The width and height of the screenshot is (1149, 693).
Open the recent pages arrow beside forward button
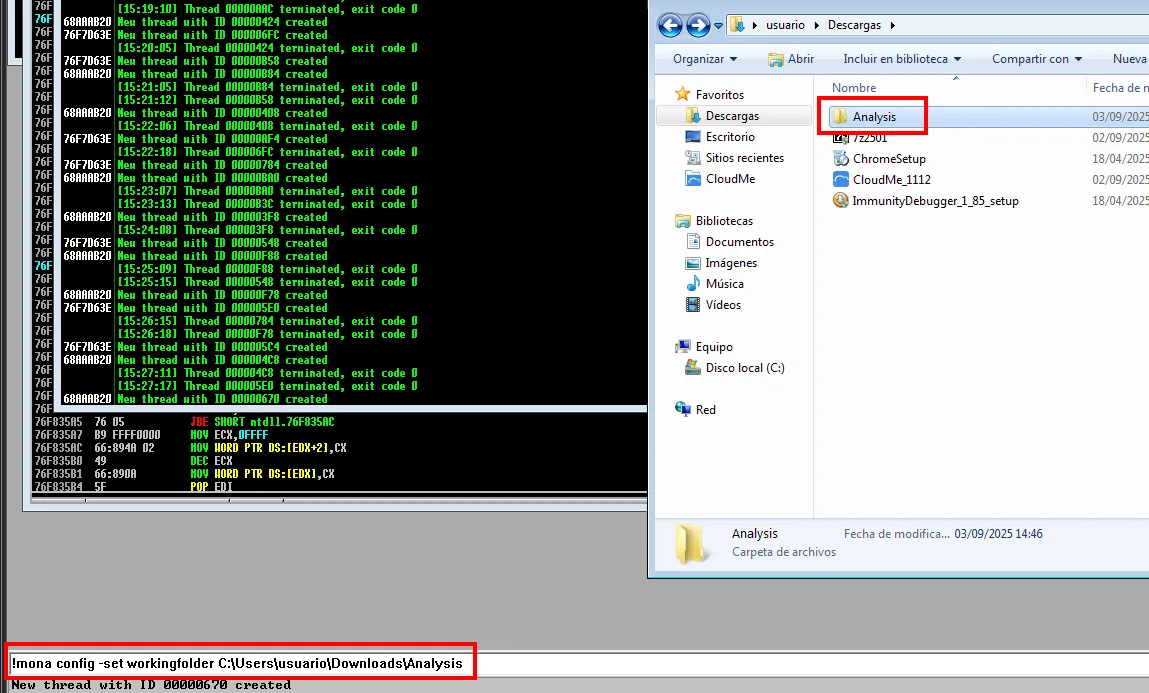click(718, 26)
